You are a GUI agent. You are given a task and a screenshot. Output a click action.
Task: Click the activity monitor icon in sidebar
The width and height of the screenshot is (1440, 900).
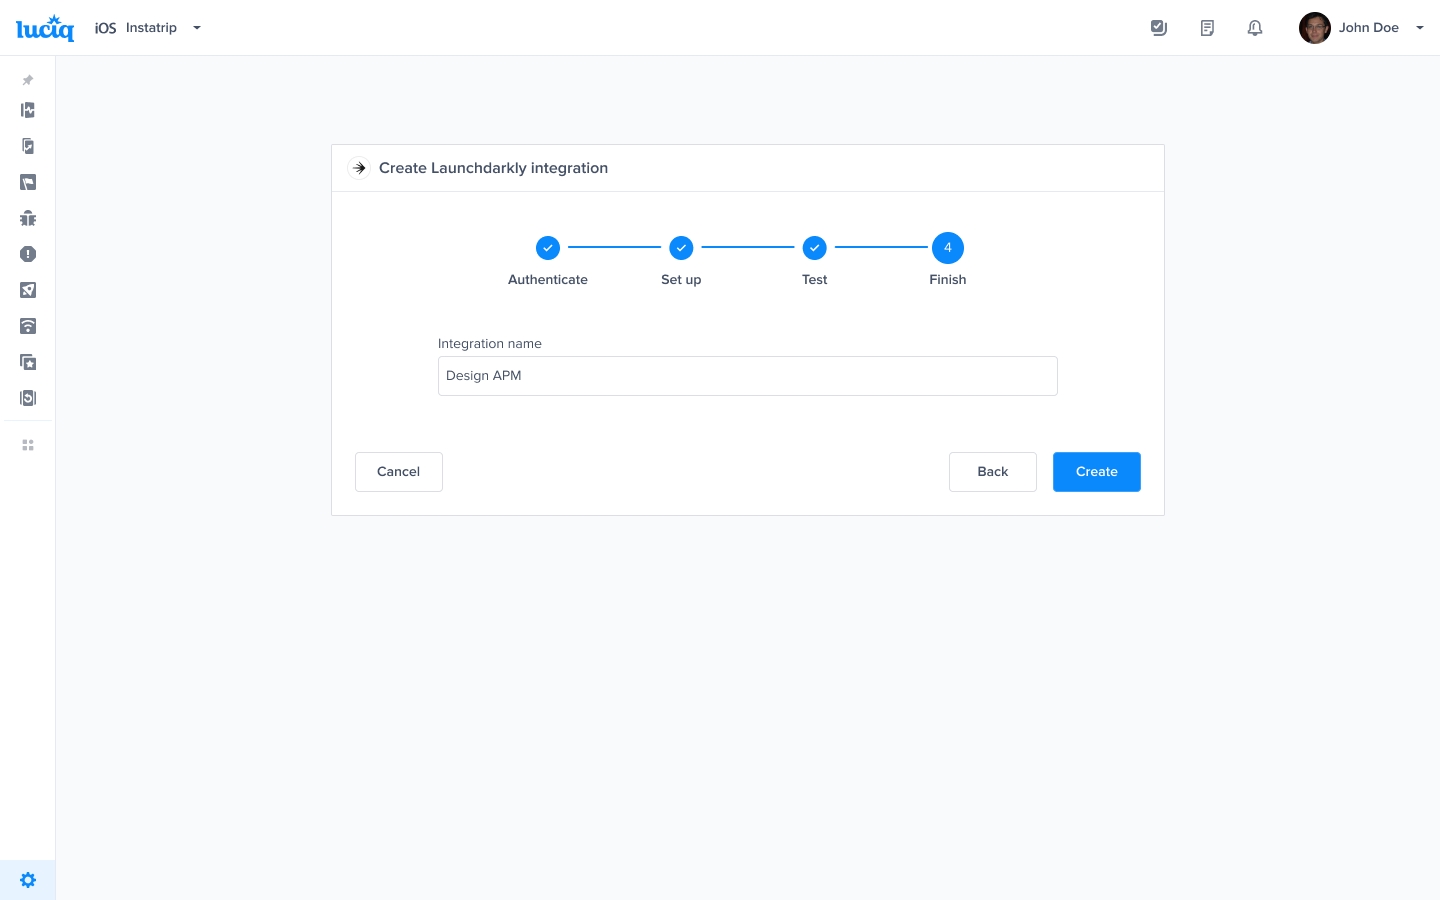(x=28, y=110)
